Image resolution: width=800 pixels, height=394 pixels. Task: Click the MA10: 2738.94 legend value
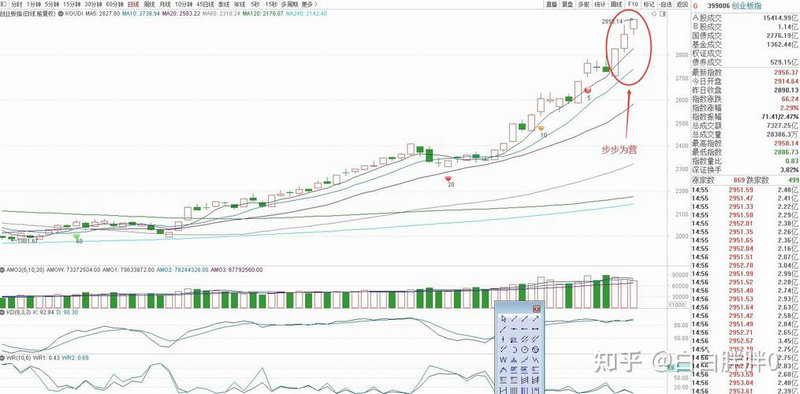point(141,13)
